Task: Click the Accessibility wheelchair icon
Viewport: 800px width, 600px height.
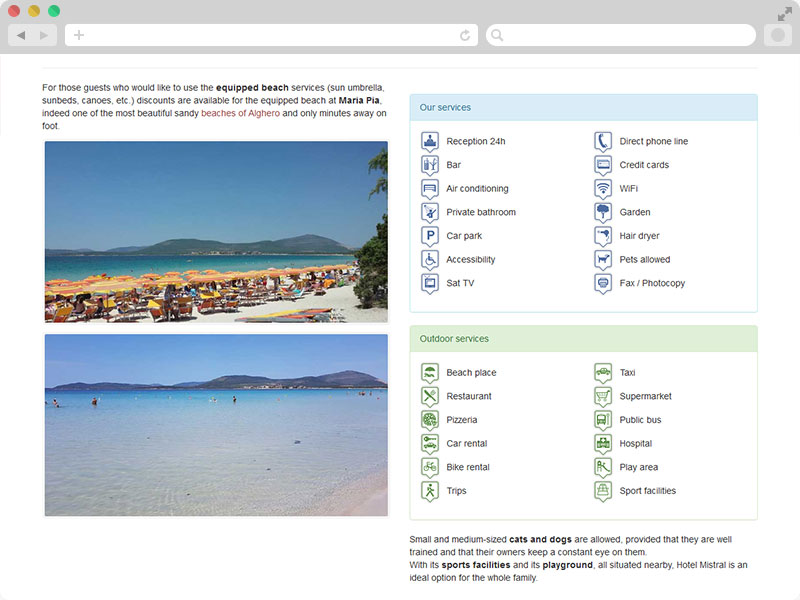Action: click(430, 259)
